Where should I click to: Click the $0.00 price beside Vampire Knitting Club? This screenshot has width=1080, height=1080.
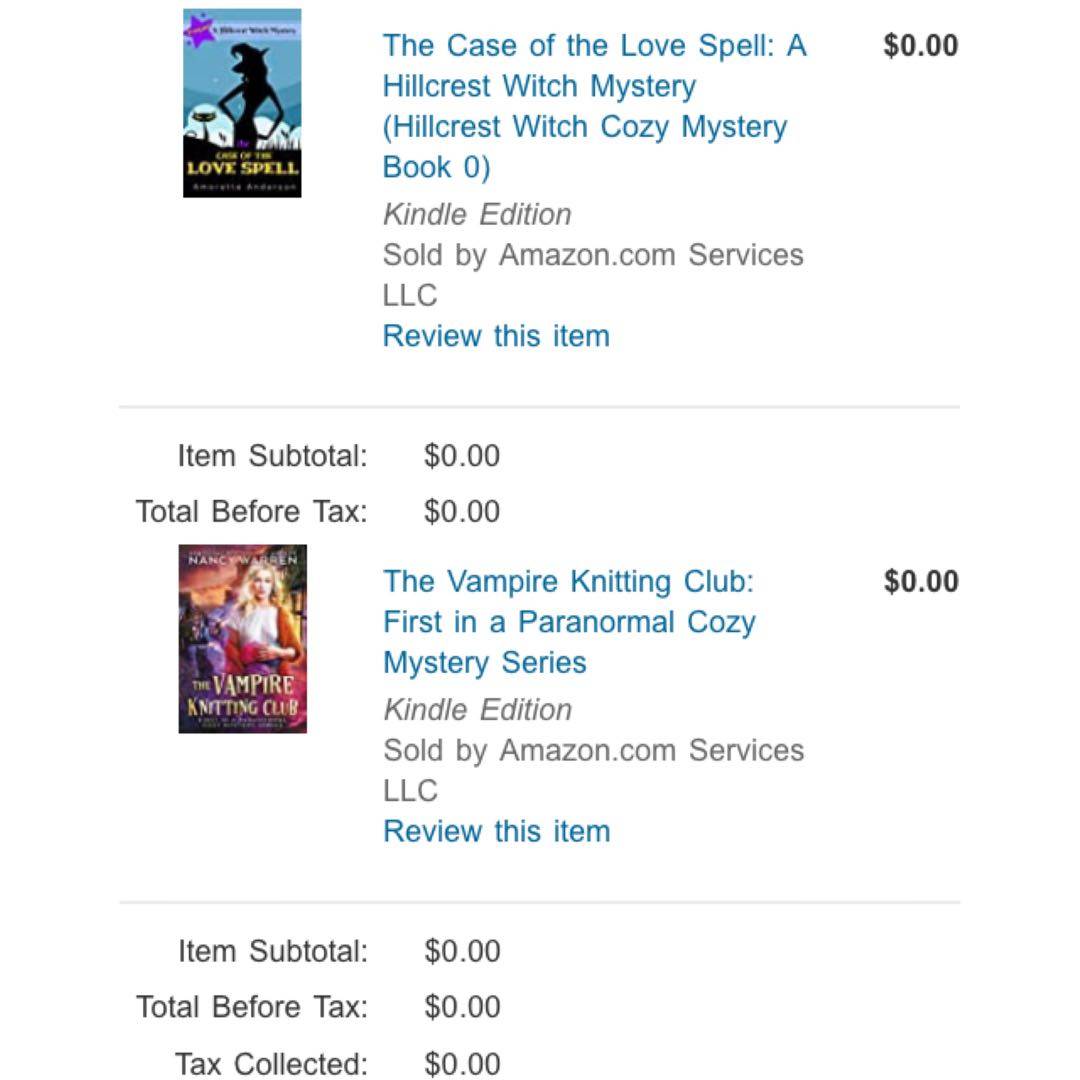coord(920,582)
